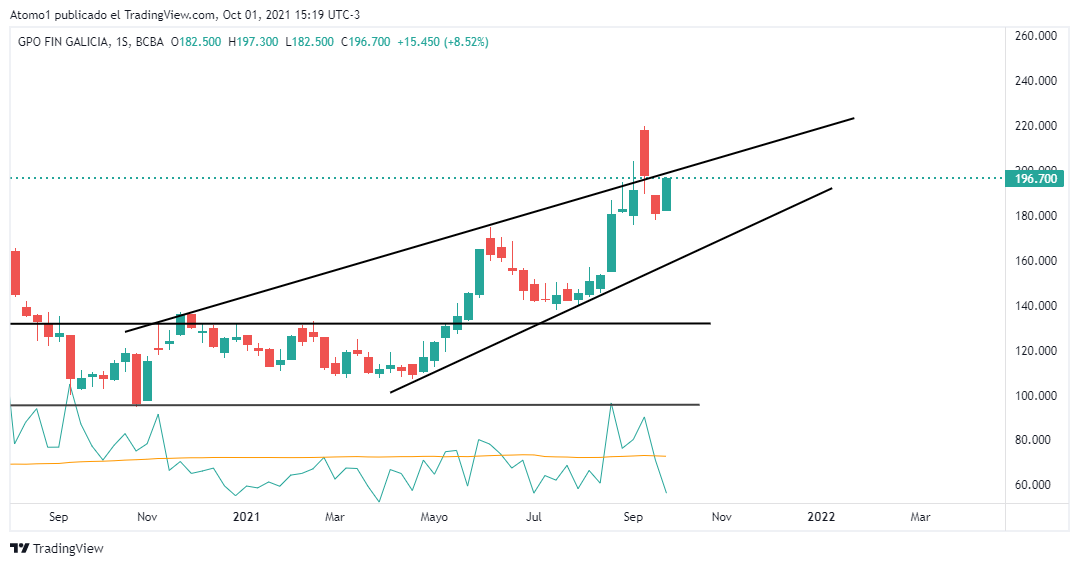
Task: Click the 2022 label on the time axis
Action: pos(821,517)
